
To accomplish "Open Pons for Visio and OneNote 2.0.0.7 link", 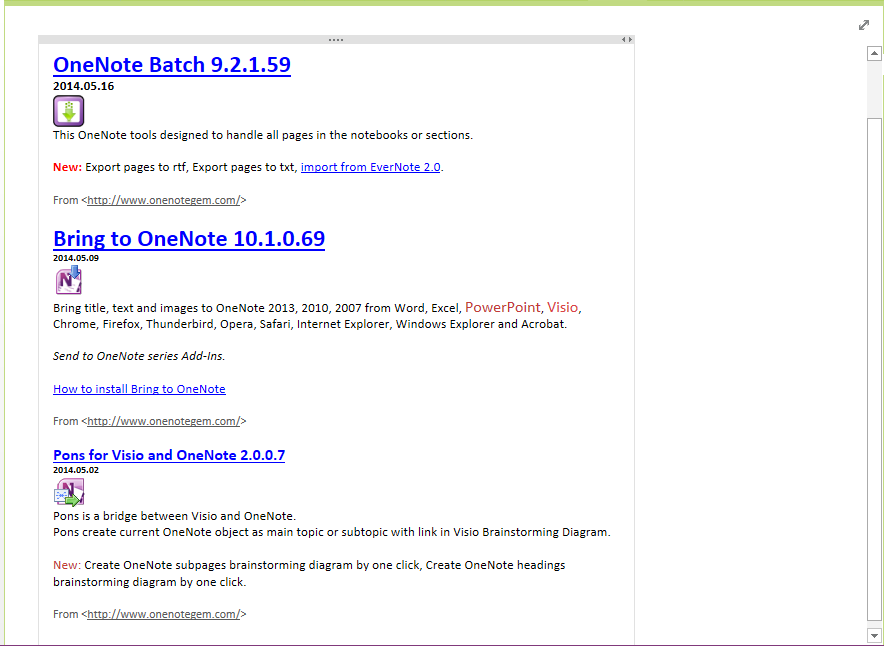I will [x=169, y=455].
